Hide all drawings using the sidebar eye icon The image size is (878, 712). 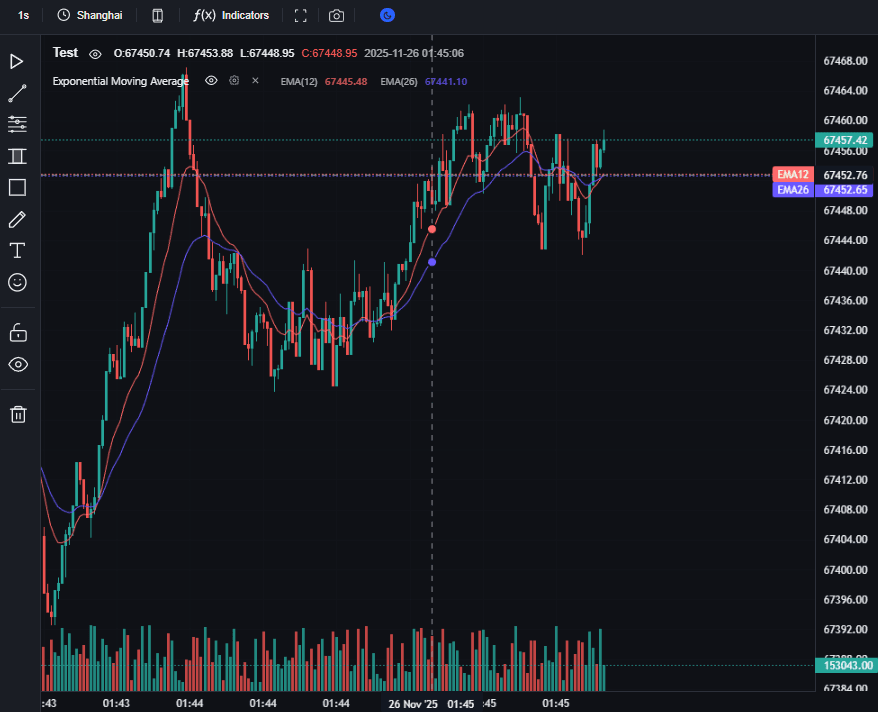tap(17, 364)
